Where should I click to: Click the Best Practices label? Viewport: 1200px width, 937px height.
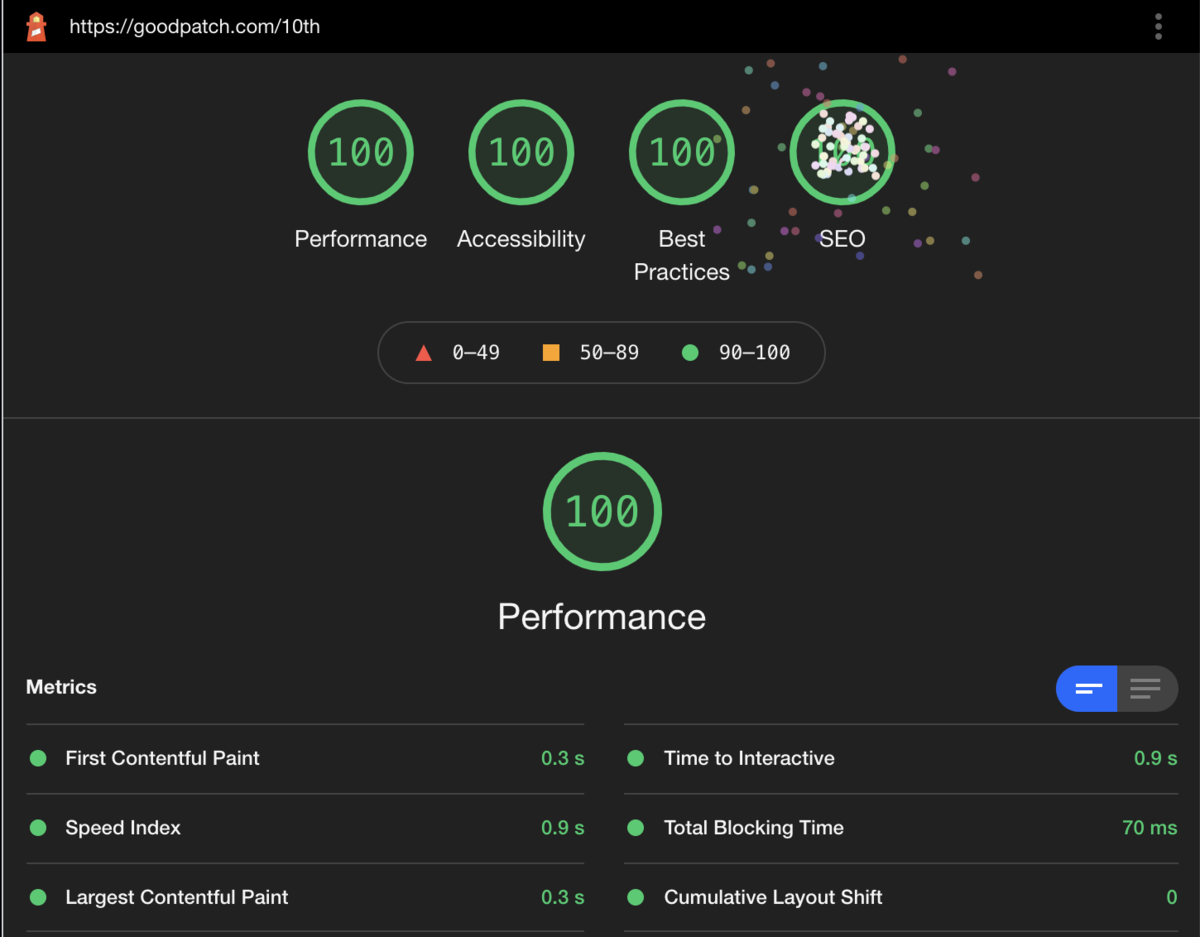(682, 255)
